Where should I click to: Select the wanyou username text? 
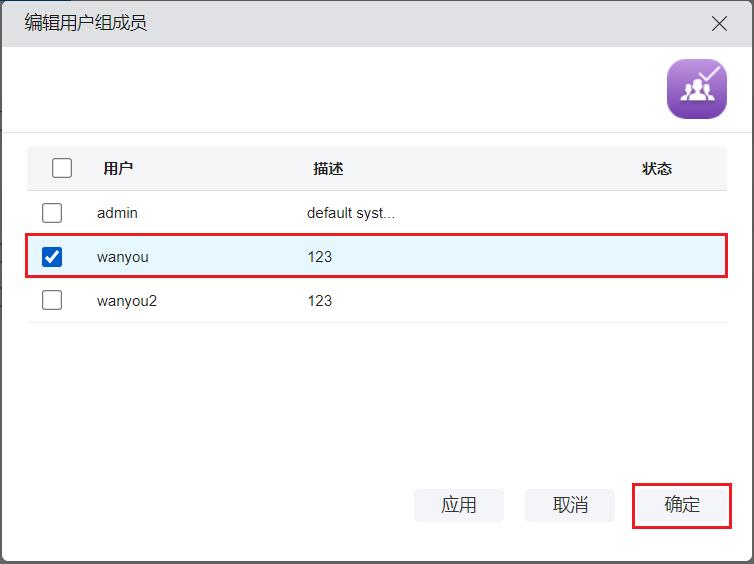[x=122, y=257]
